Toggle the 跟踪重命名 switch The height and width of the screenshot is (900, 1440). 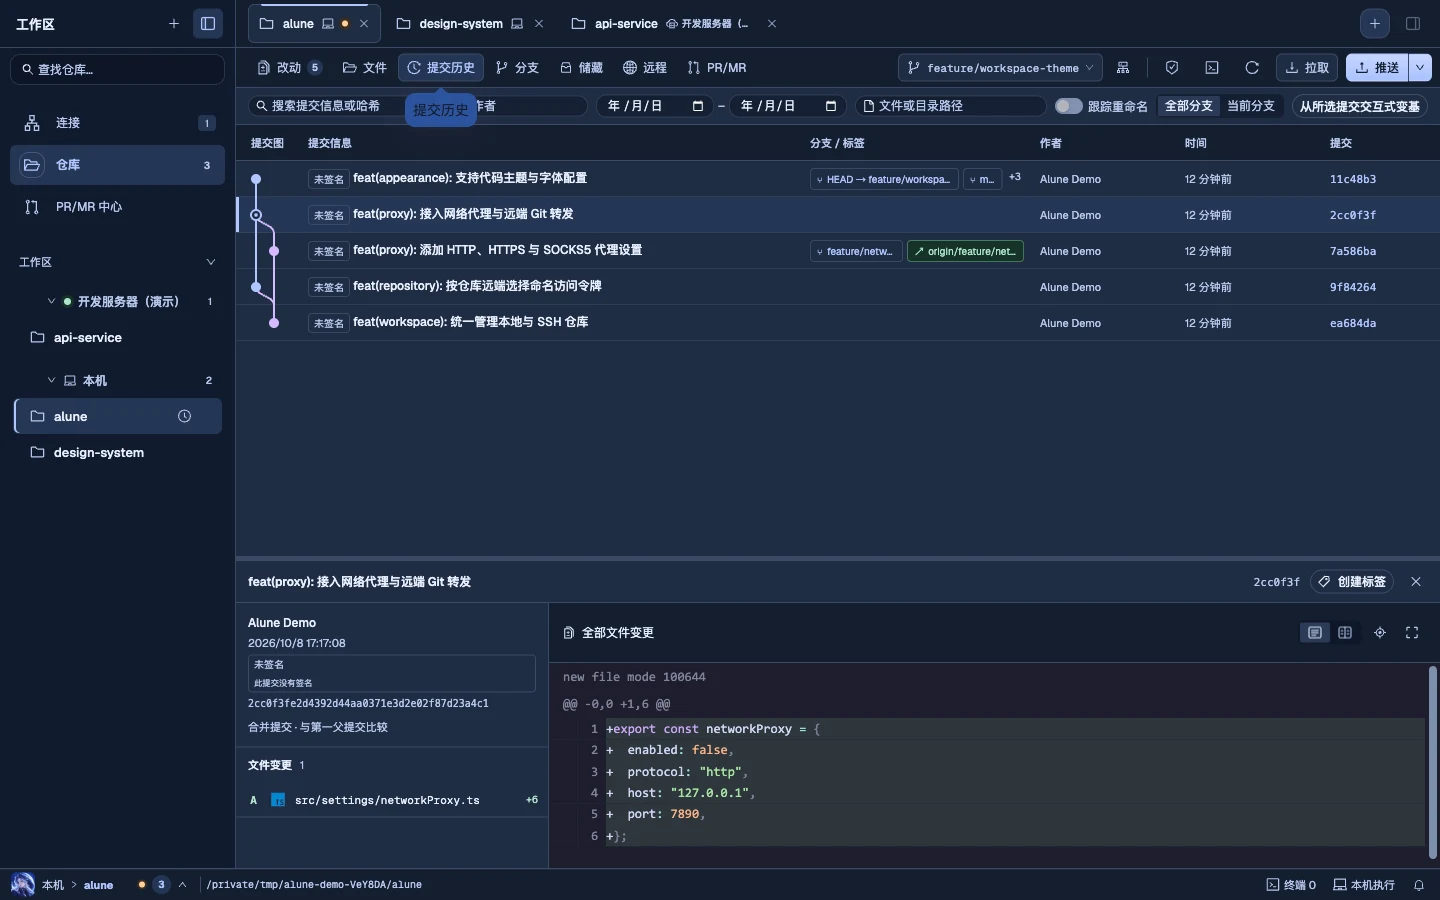click(x=1068, y=106)
